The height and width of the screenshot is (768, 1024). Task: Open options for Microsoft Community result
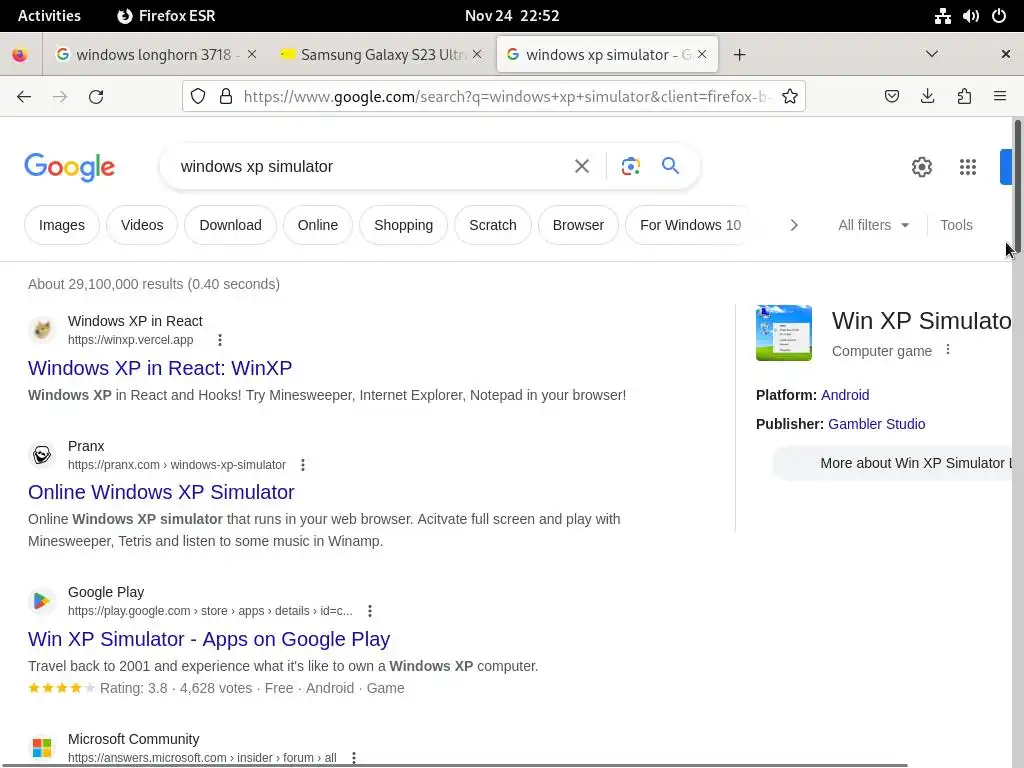pyautogui.click(x=354, y=758)
